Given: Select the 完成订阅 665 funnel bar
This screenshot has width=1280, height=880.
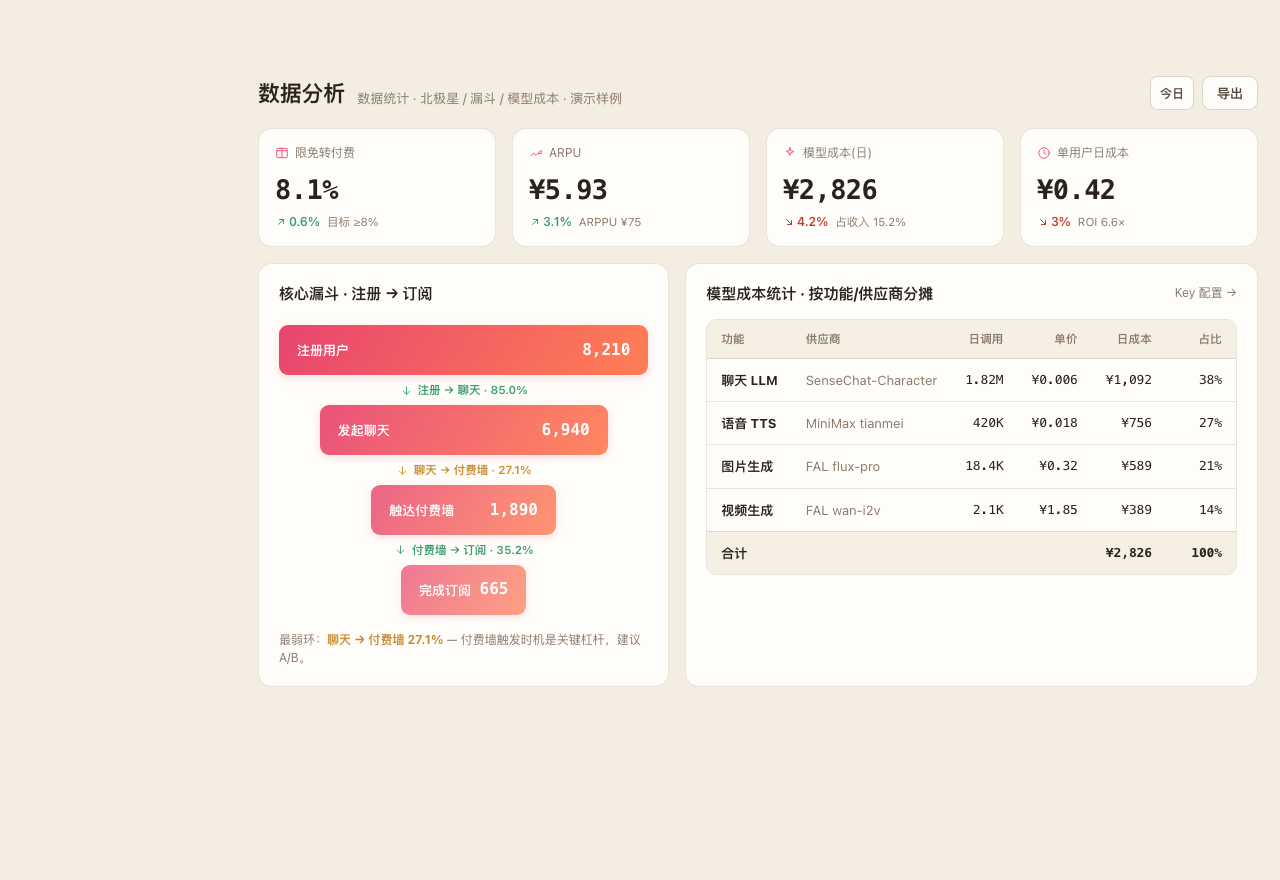Looking at the screenshot, I should tap(463, 590).
